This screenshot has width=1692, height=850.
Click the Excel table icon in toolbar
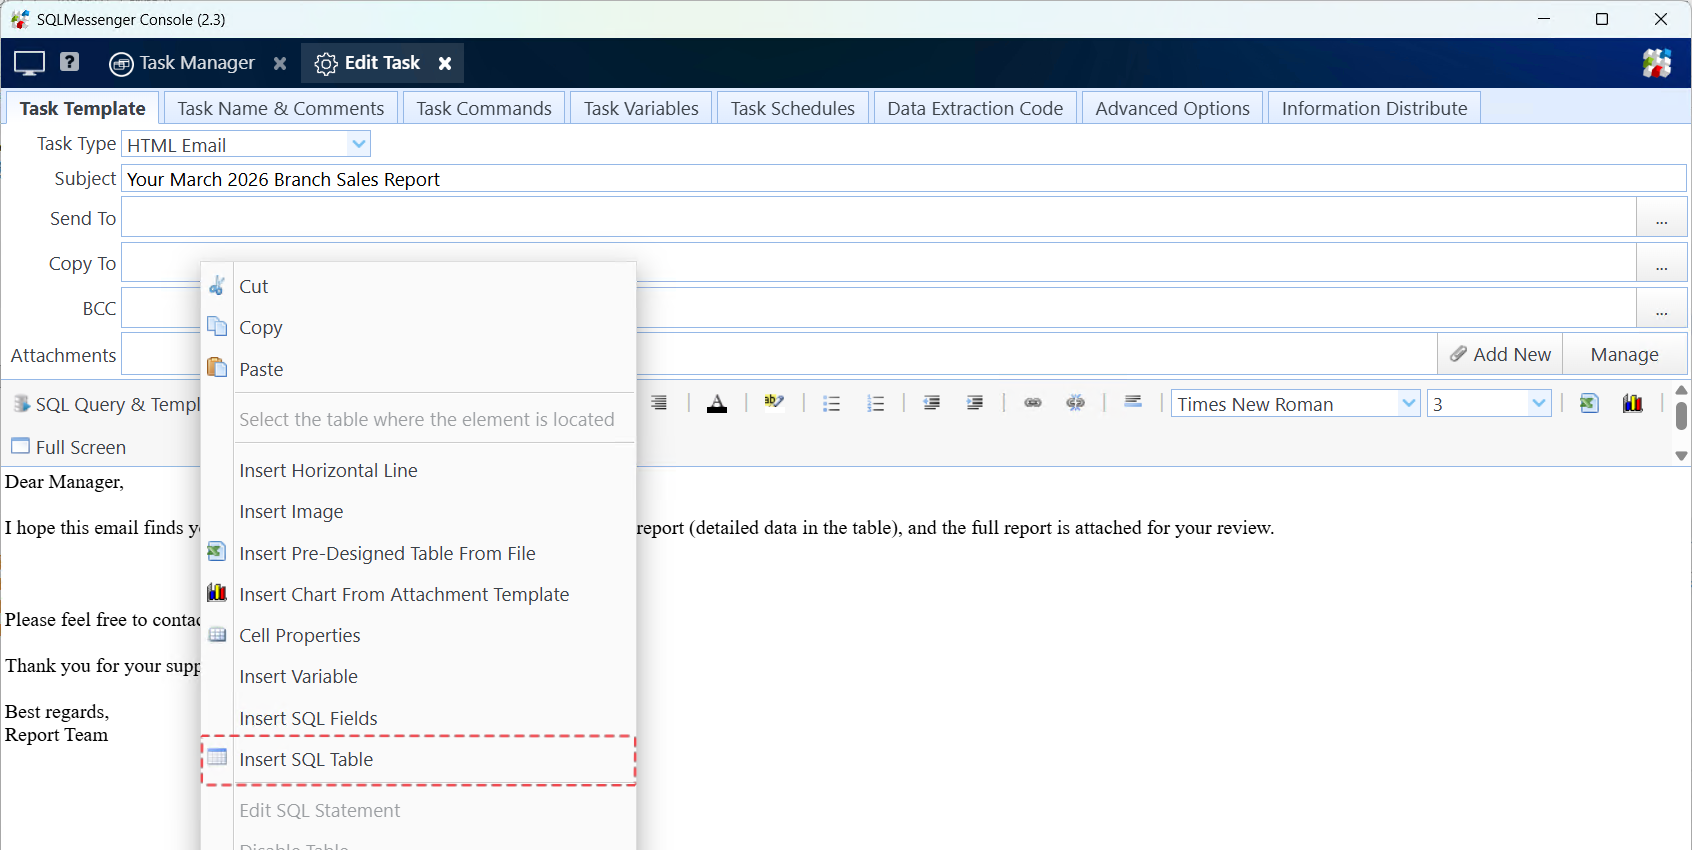click(x=1589, y=404)
